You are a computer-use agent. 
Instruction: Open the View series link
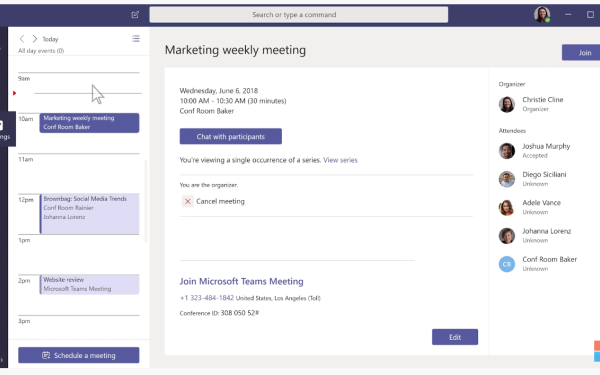click(x=340, y=160)
